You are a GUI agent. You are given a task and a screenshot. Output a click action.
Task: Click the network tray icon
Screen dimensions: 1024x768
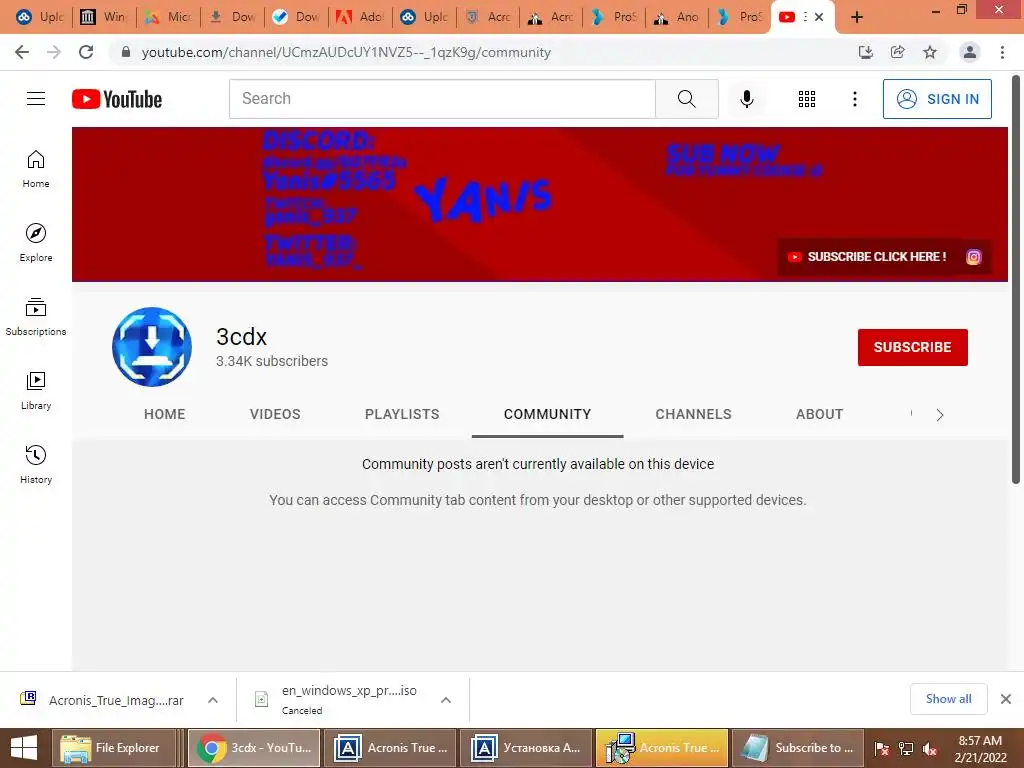pos(906,749)
